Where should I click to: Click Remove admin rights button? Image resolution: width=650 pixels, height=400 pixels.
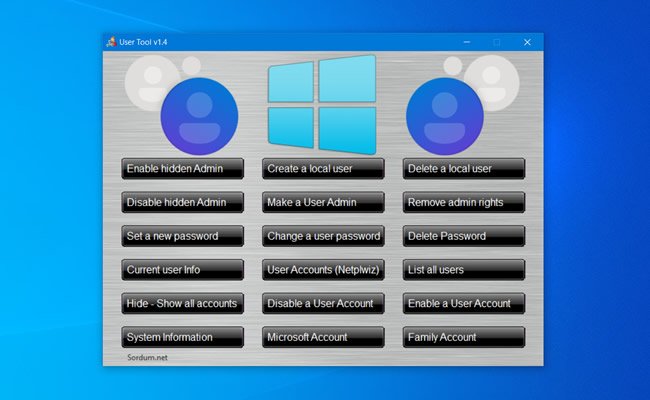click(x=463, y=202)
